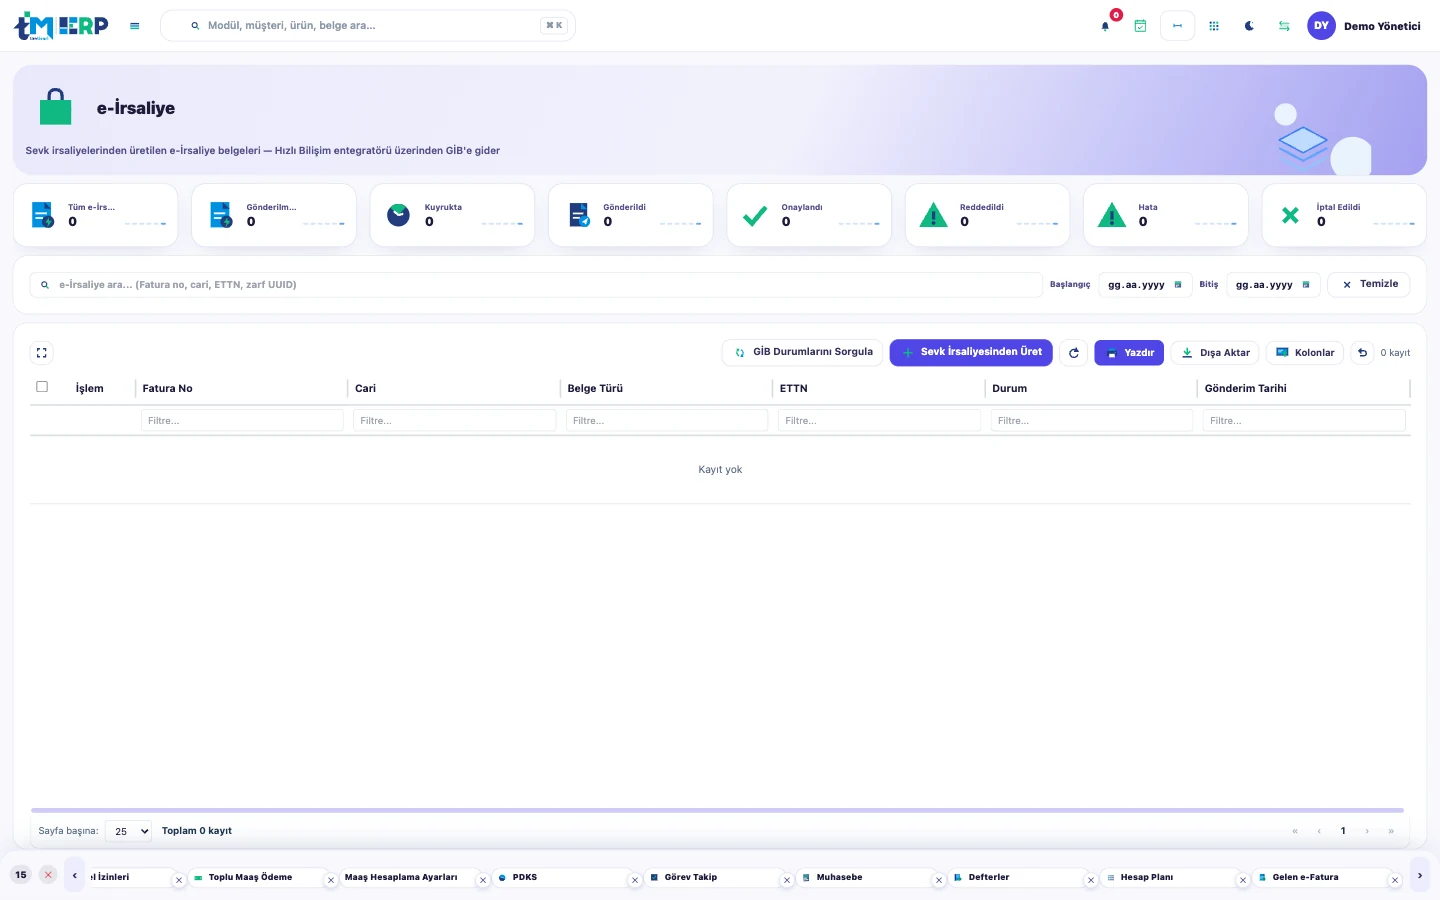Toggle fullscreen table view icon
1440x900 pixels.
point(41,353)
